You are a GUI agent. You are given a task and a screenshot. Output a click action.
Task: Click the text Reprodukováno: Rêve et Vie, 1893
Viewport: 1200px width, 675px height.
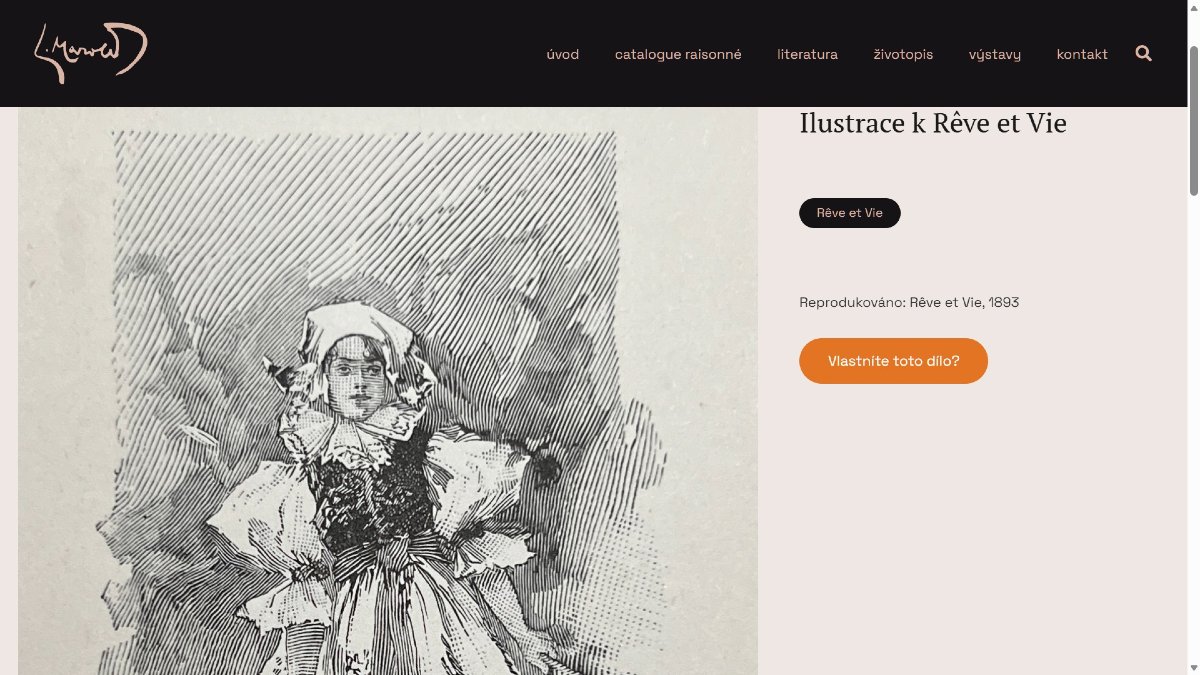(x=909, y=302)
